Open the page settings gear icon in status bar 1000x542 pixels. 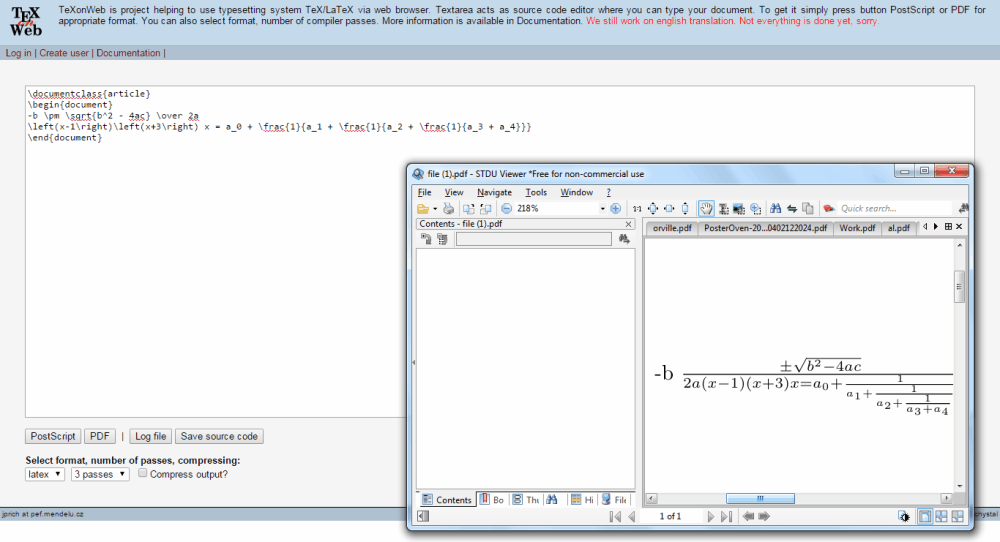coord(904,516)
